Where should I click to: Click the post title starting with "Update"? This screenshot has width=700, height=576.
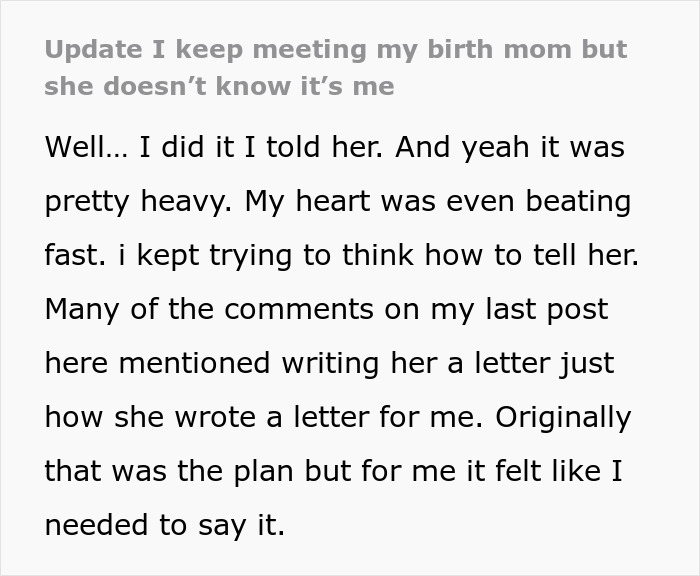[335, 50]
